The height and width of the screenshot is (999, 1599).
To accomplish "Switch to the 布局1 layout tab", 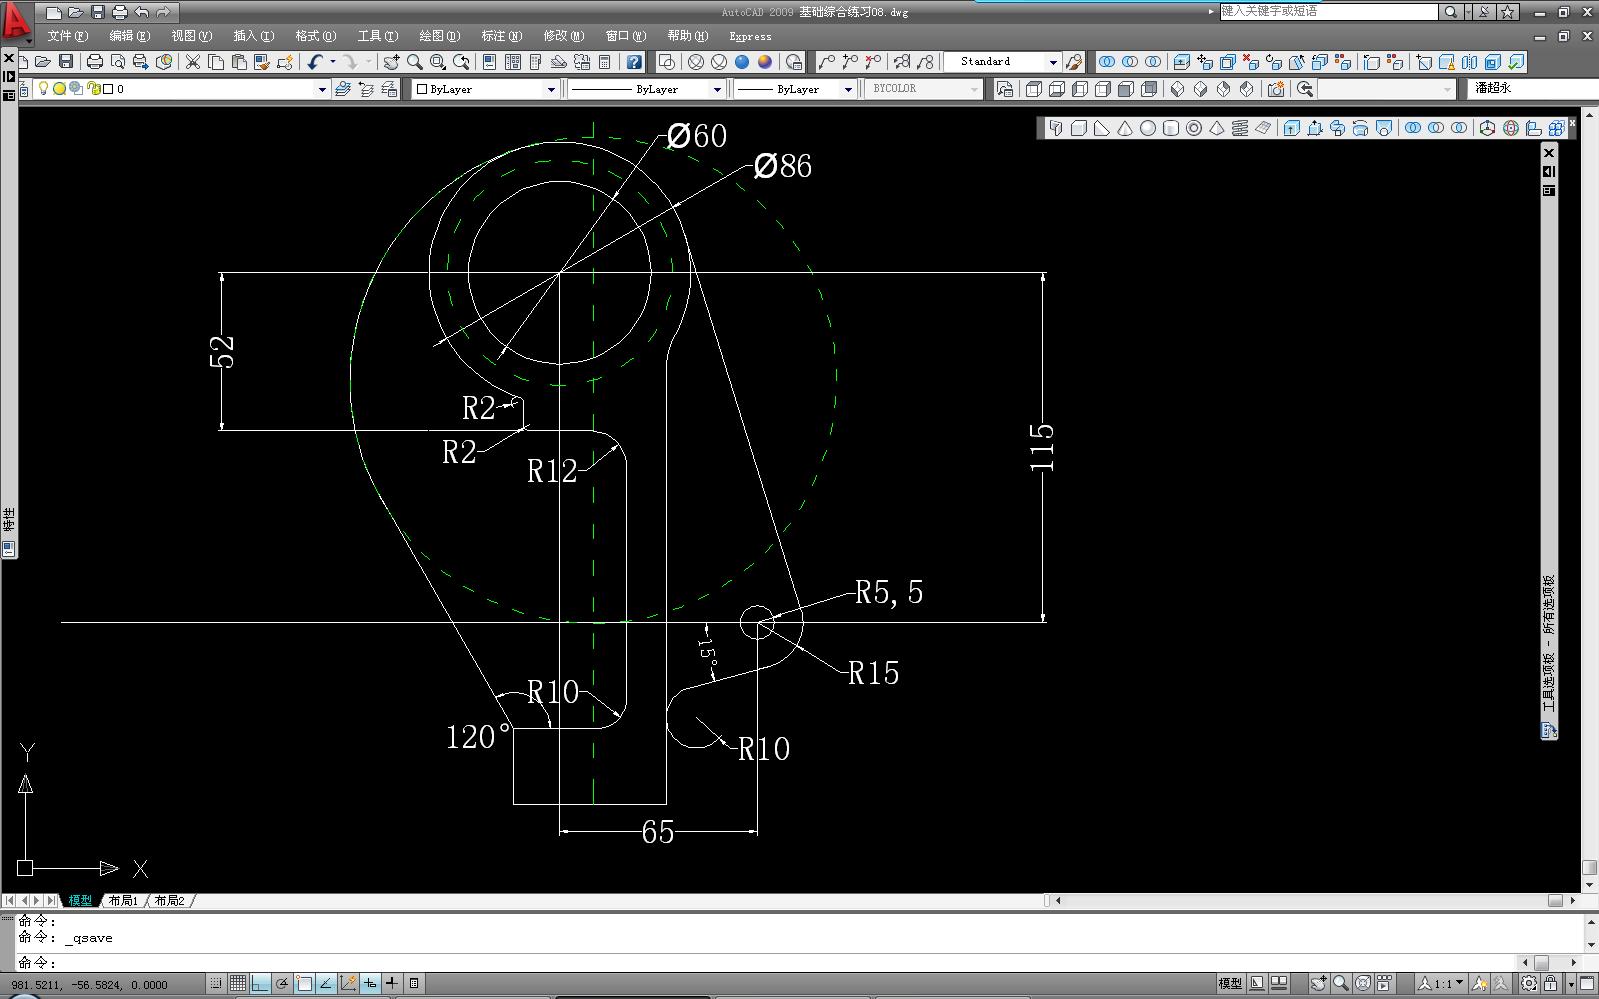I will pyautogui.click(x=123, y=901).
